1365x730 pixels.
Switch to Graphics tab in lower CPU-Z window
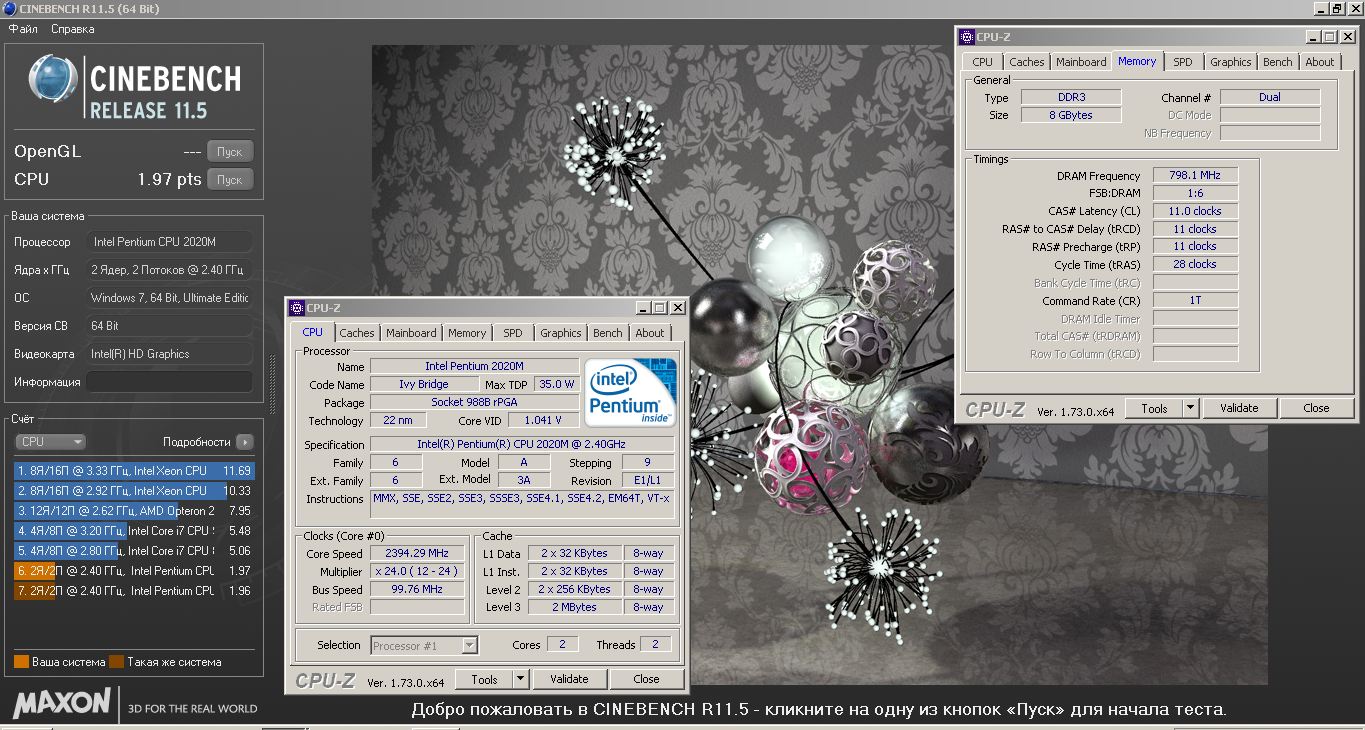tap(561, 333)
